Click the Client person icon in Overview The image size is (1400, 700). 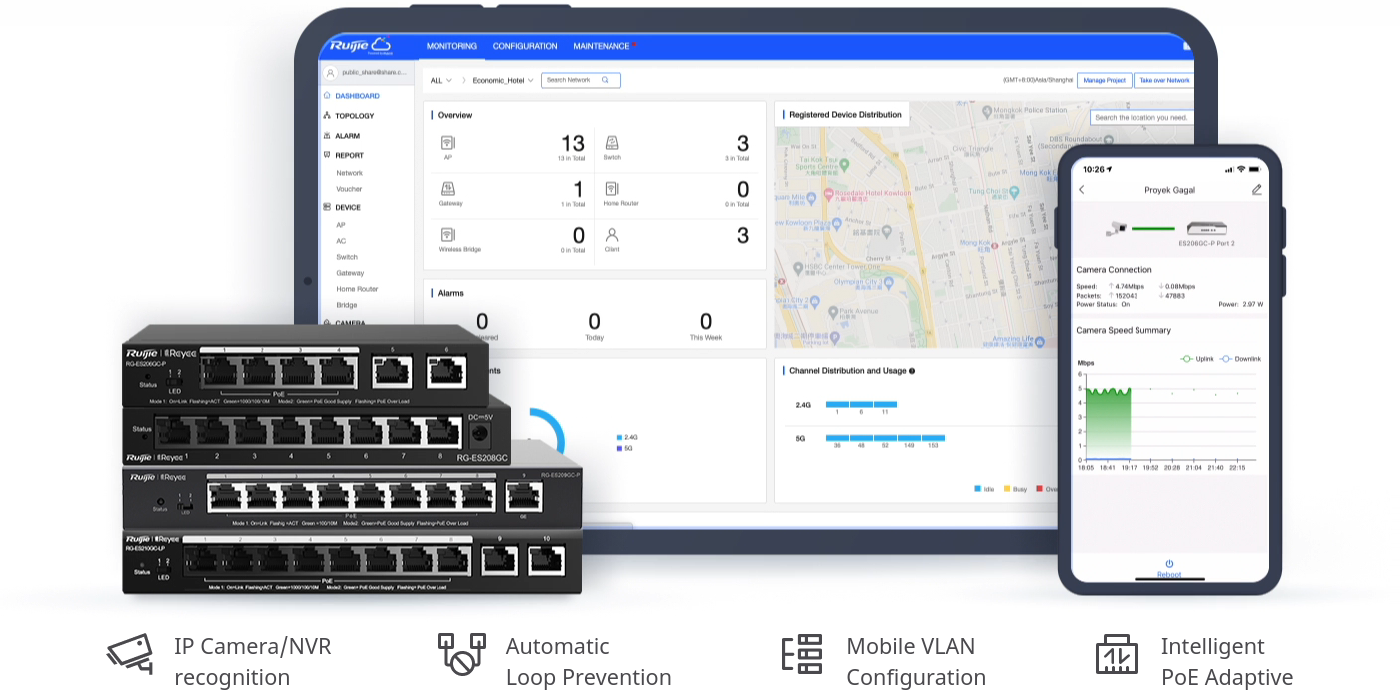click(x=612, y=234)
